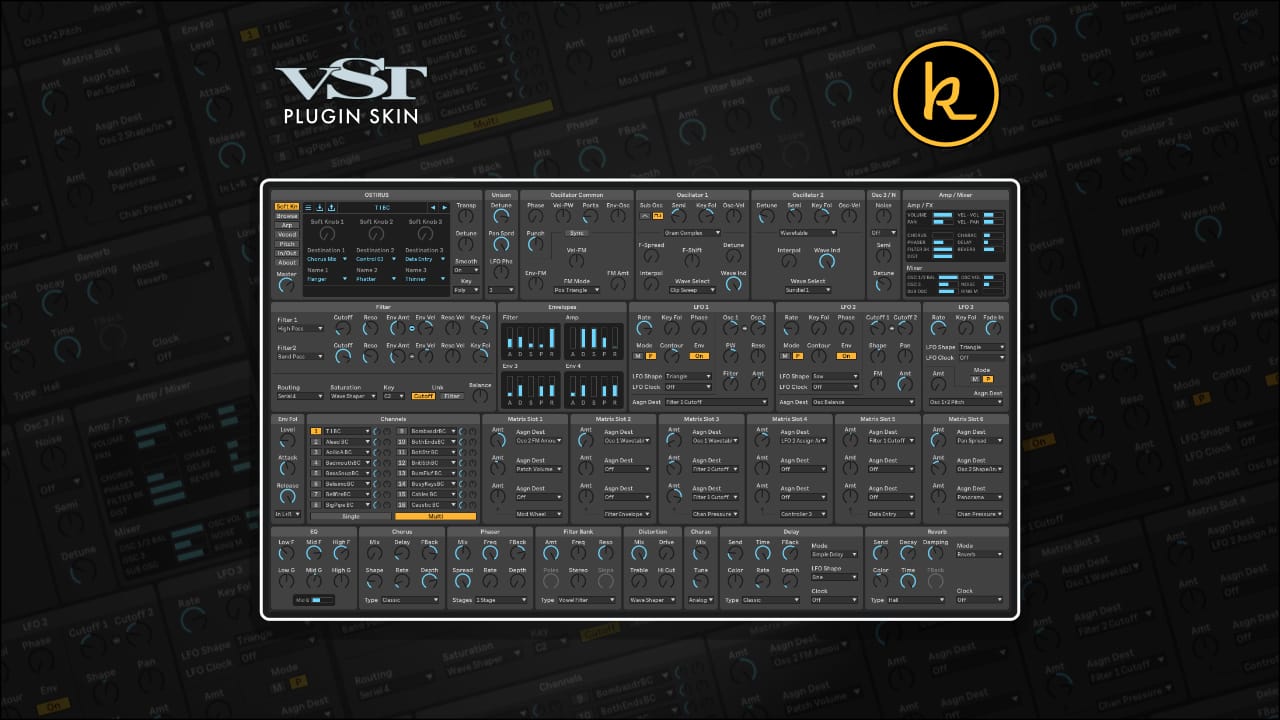1280x720 pixels.
Task: Adjust the Mixer OSC VOL bar
Action: click(994, 277)
